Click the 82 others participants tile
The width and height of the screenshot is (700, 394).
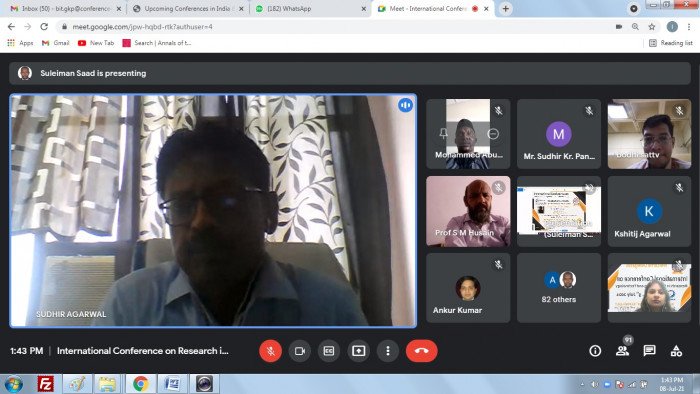point(558,288)
